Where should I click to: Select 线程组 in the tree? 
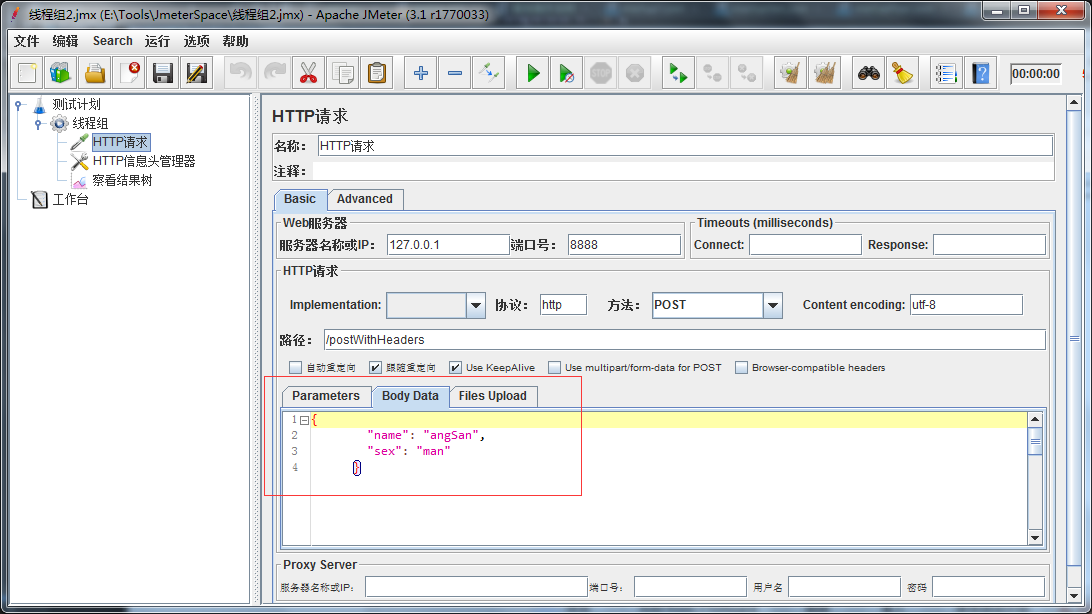click(x=91, y=124)
